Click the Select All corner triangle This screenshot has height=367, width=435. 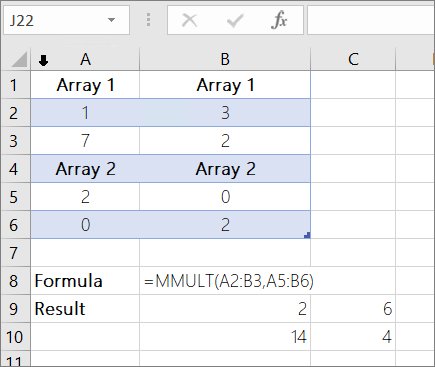19,60
